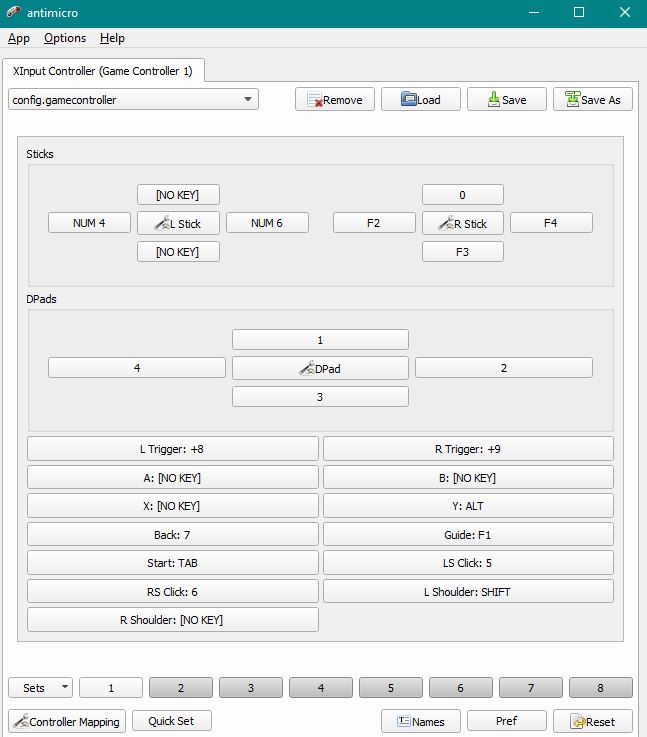
Task: Click the F4 stick button
Action: [x=552, y=223]
